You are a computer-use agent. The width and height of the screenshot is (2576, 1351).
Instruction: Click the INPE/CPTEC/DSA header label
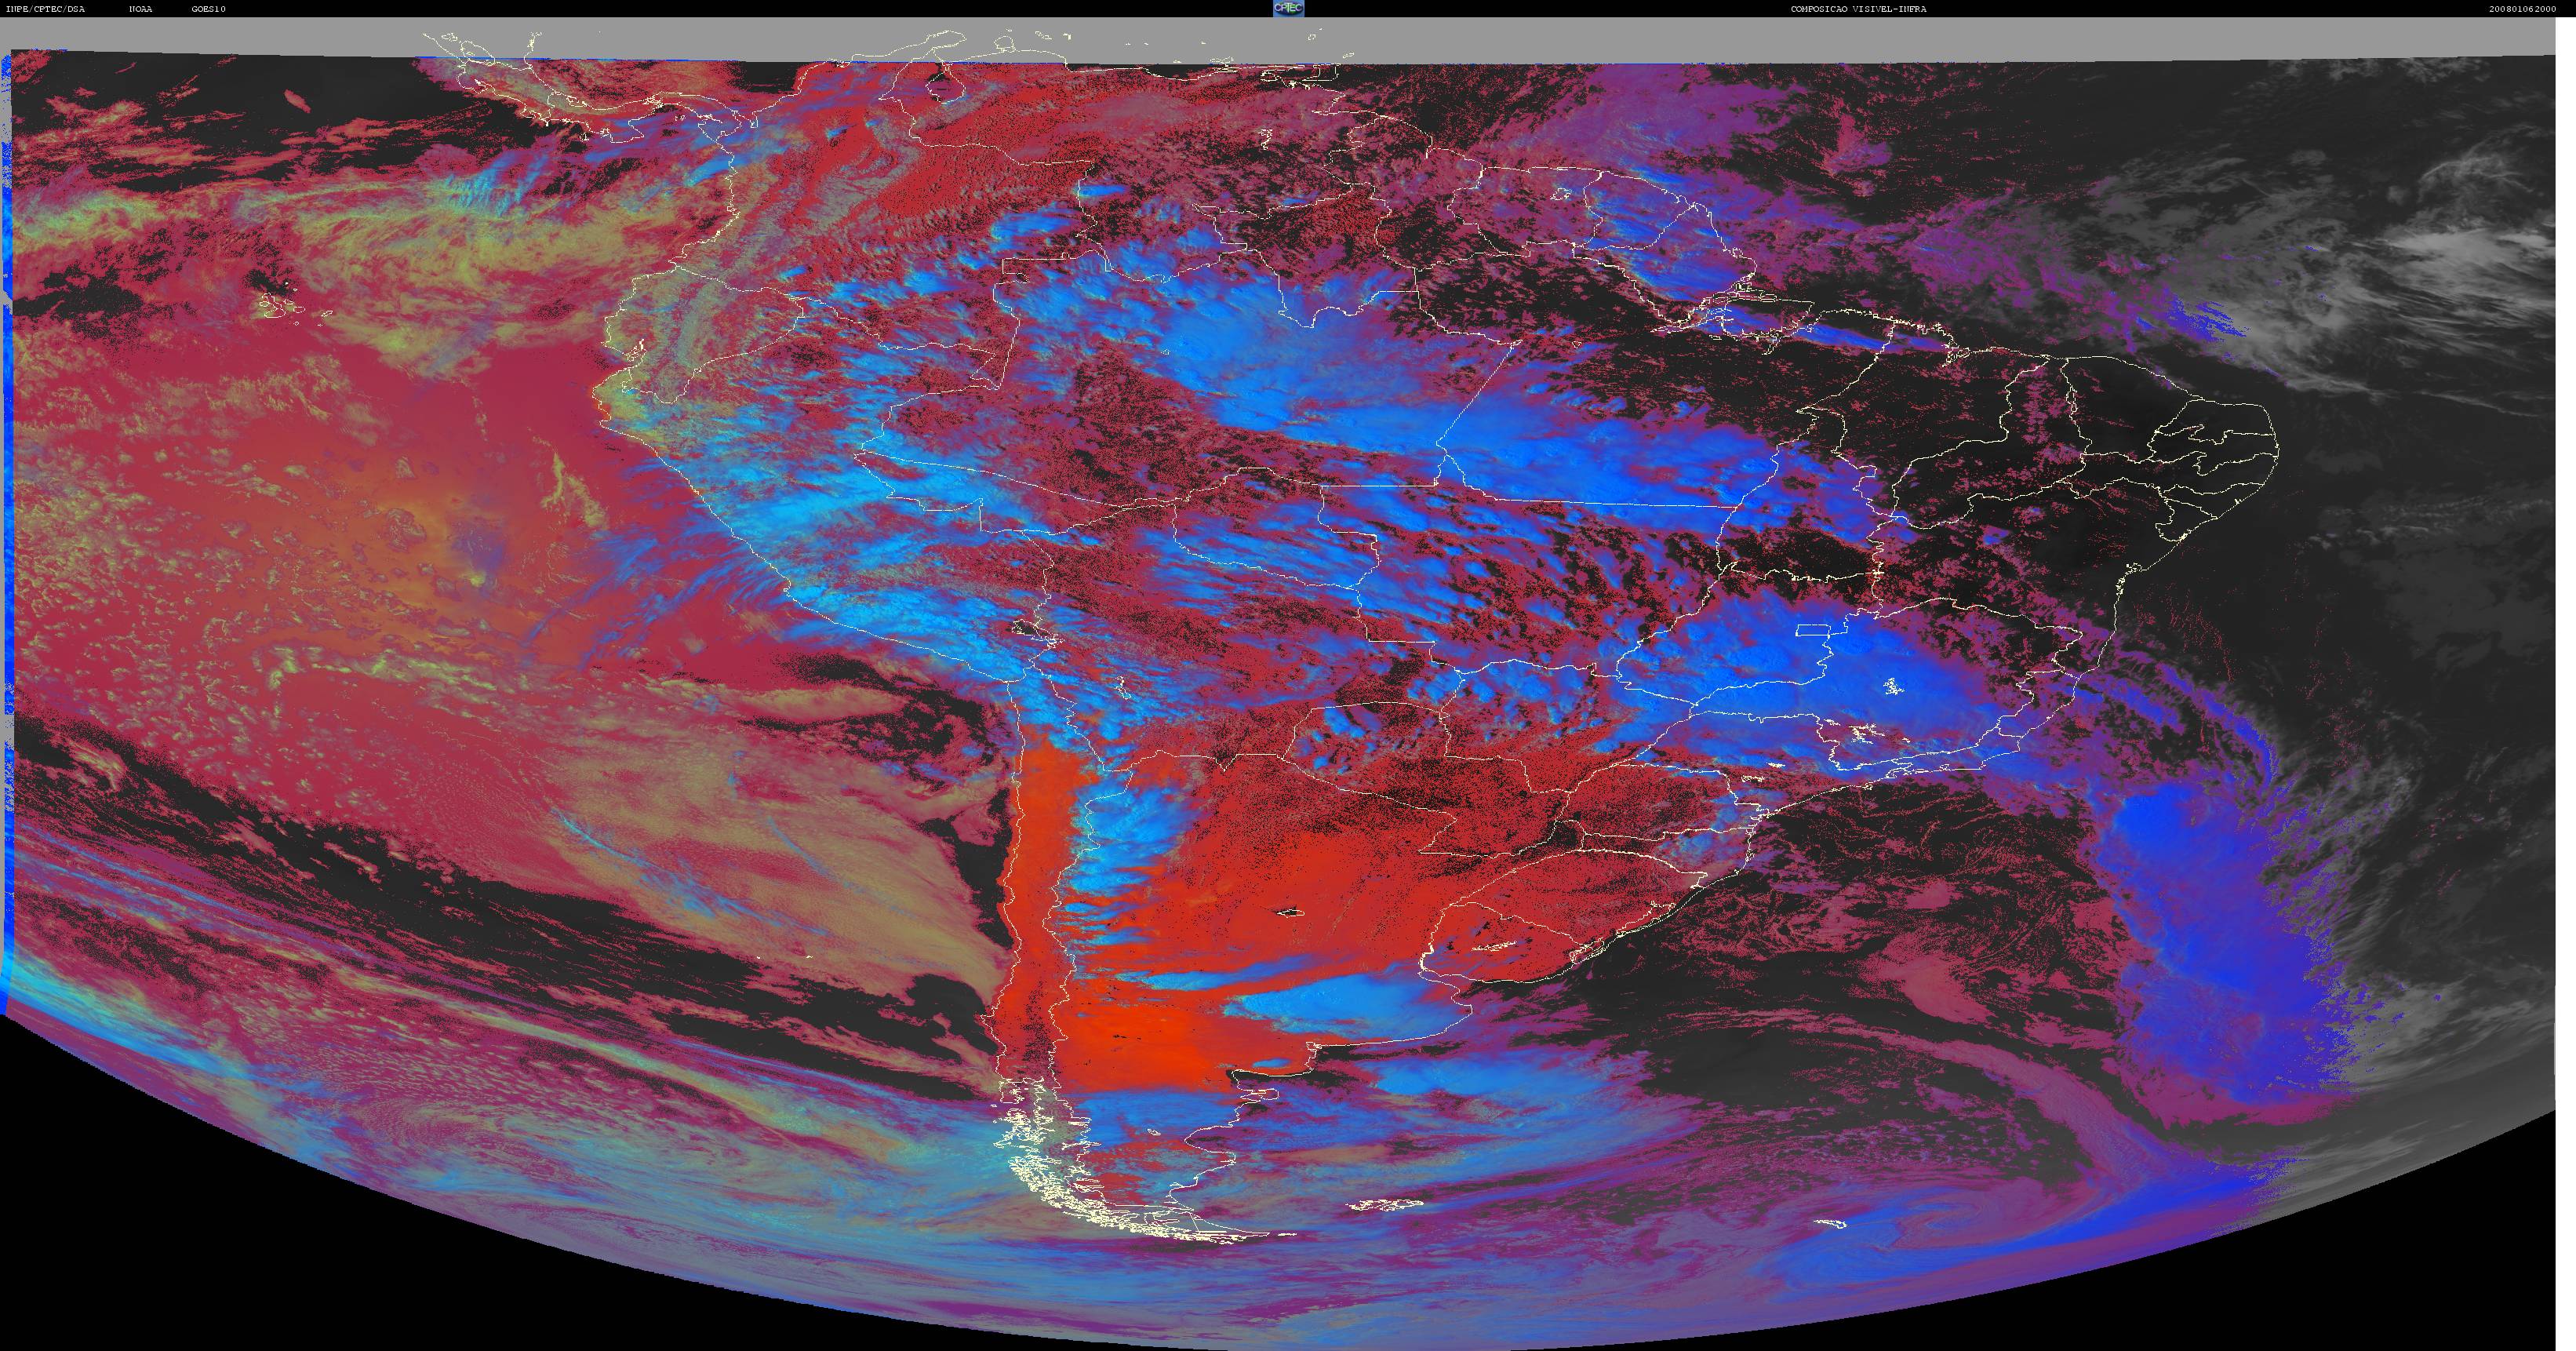[x=46, y=9]
